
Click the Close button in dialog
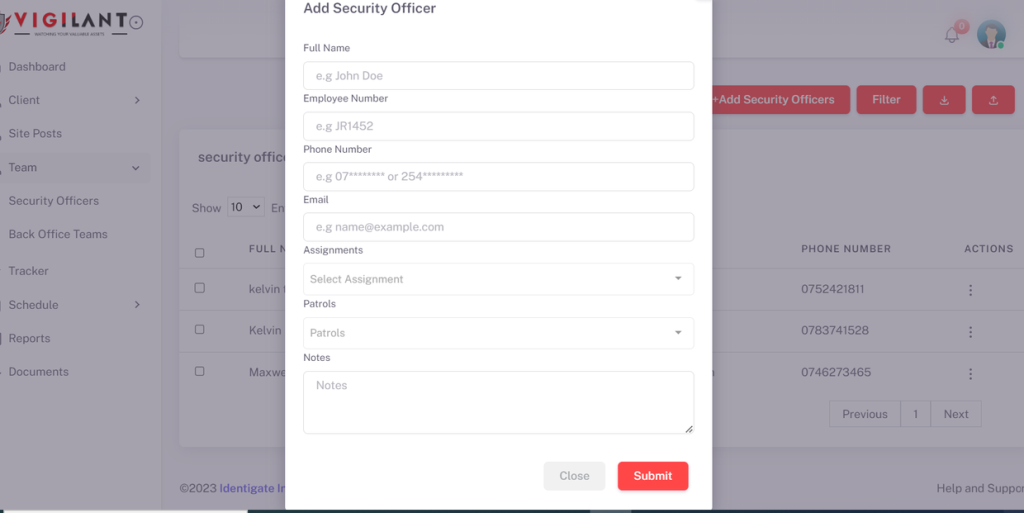coord(574,476)
